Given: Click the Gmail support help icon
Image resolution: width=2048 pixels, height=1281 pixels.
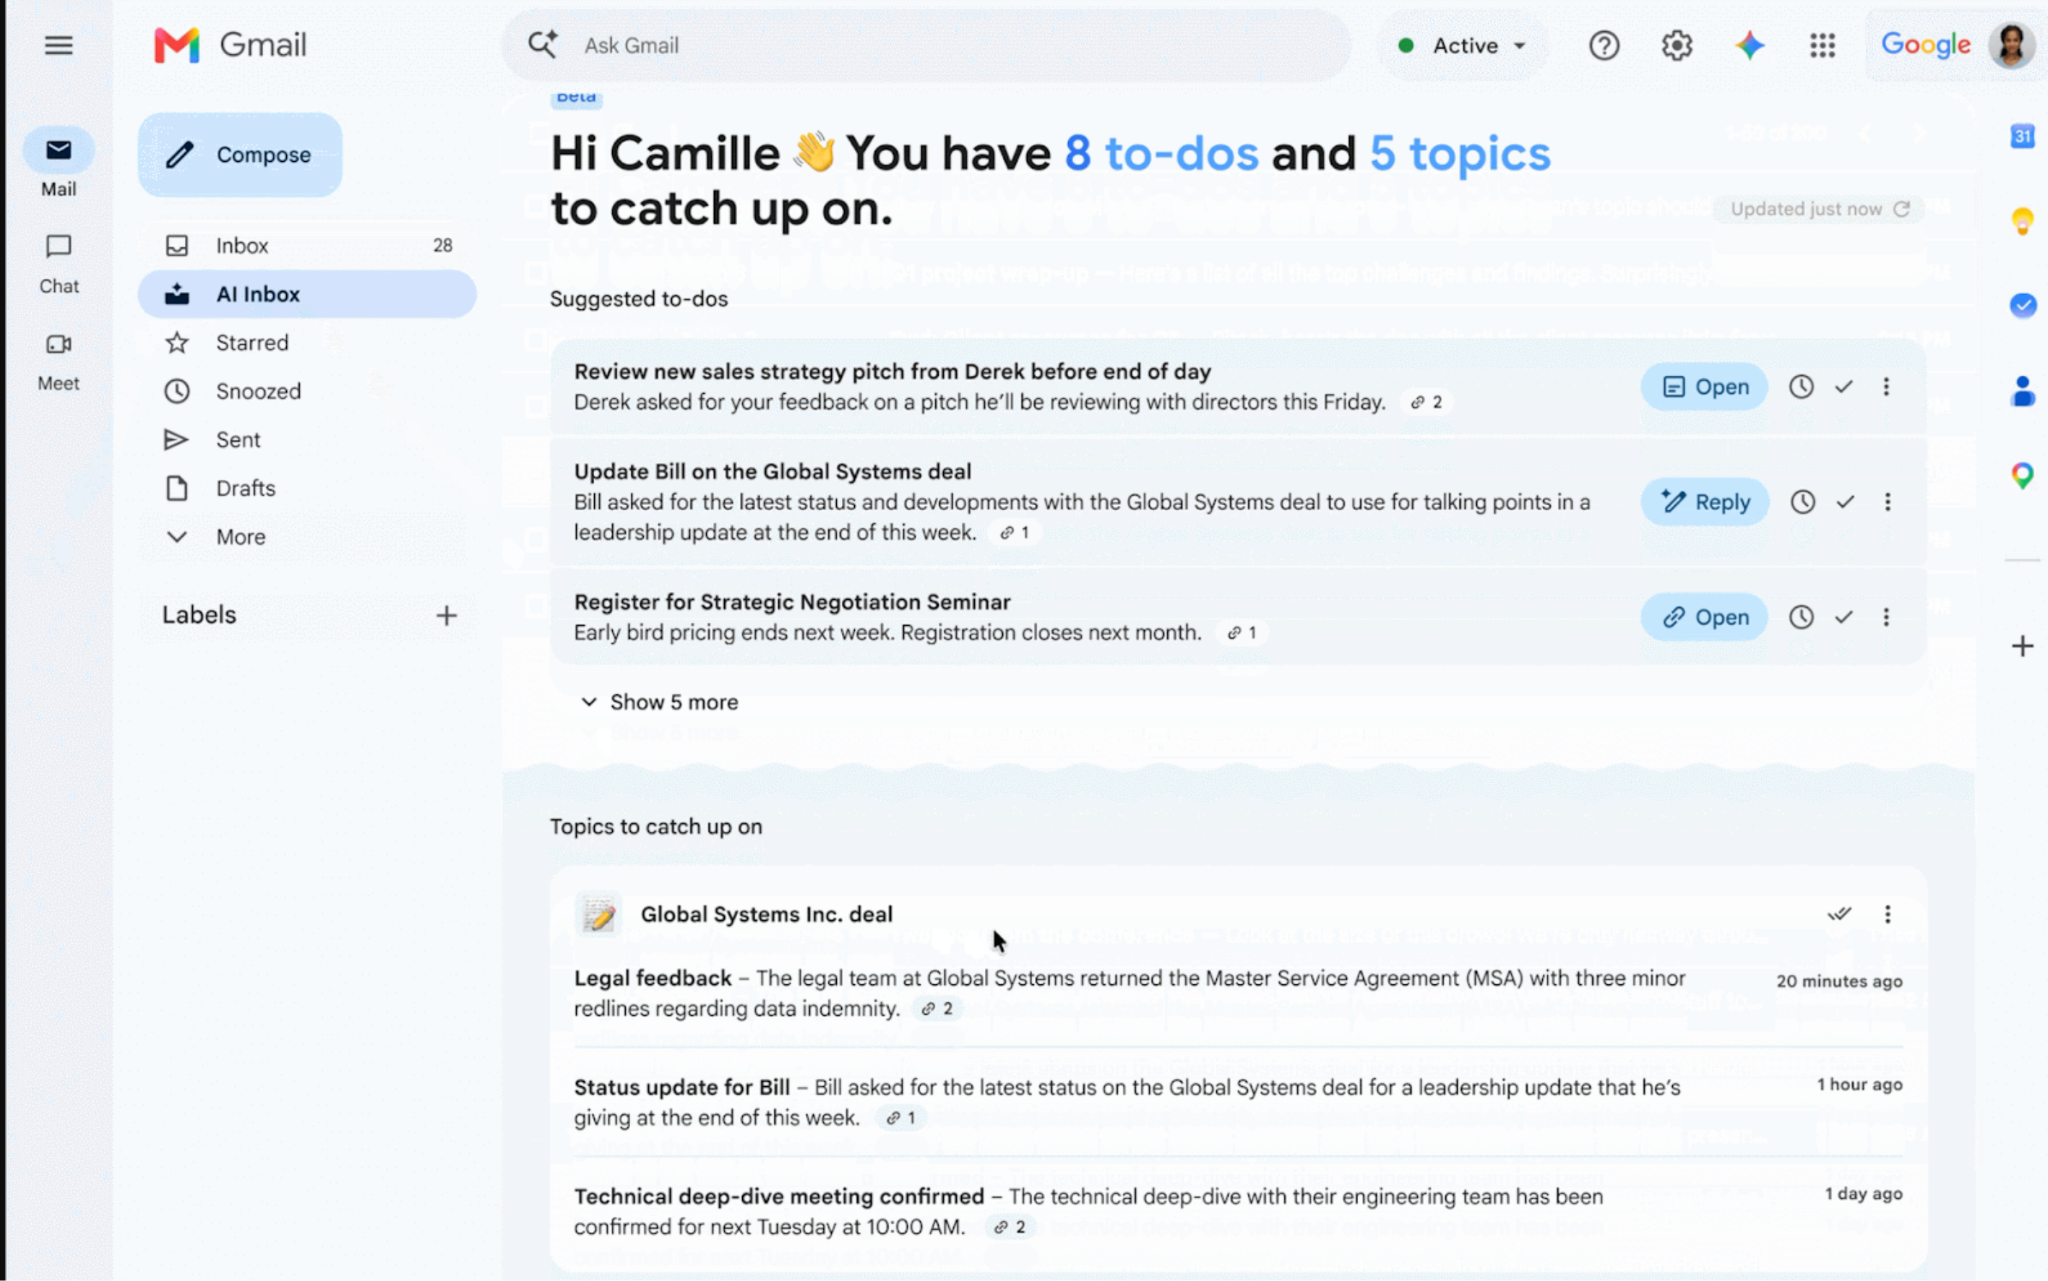Looking at the screenshot, I should click(1604, 45).
